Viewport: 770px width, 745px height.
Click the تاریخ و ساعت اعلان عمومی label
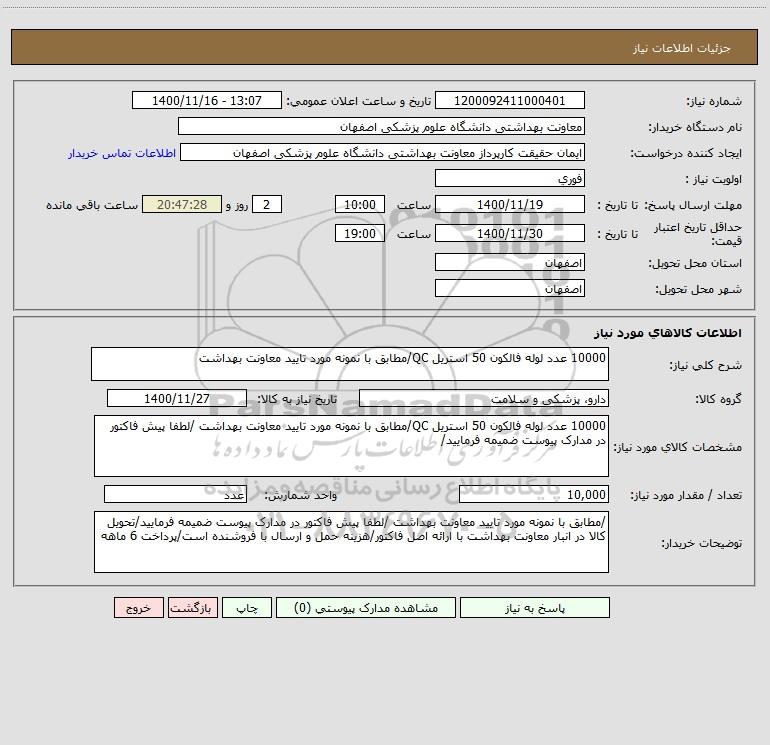pos(359,101)
